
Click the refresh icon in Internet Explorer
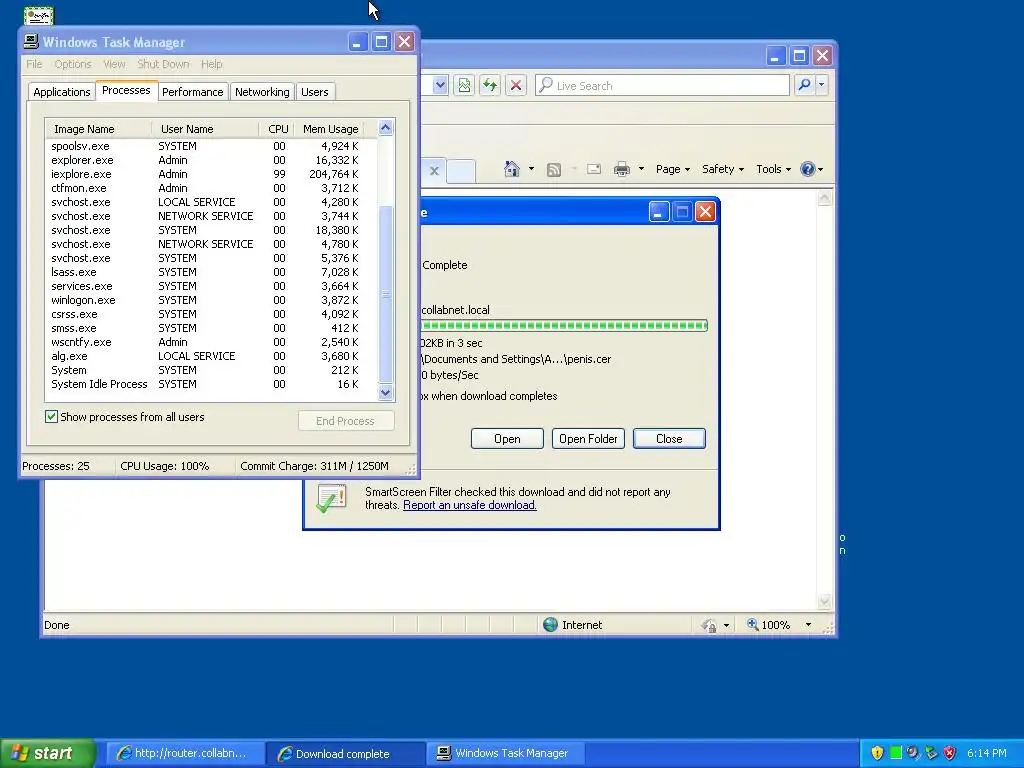[490, 85]
